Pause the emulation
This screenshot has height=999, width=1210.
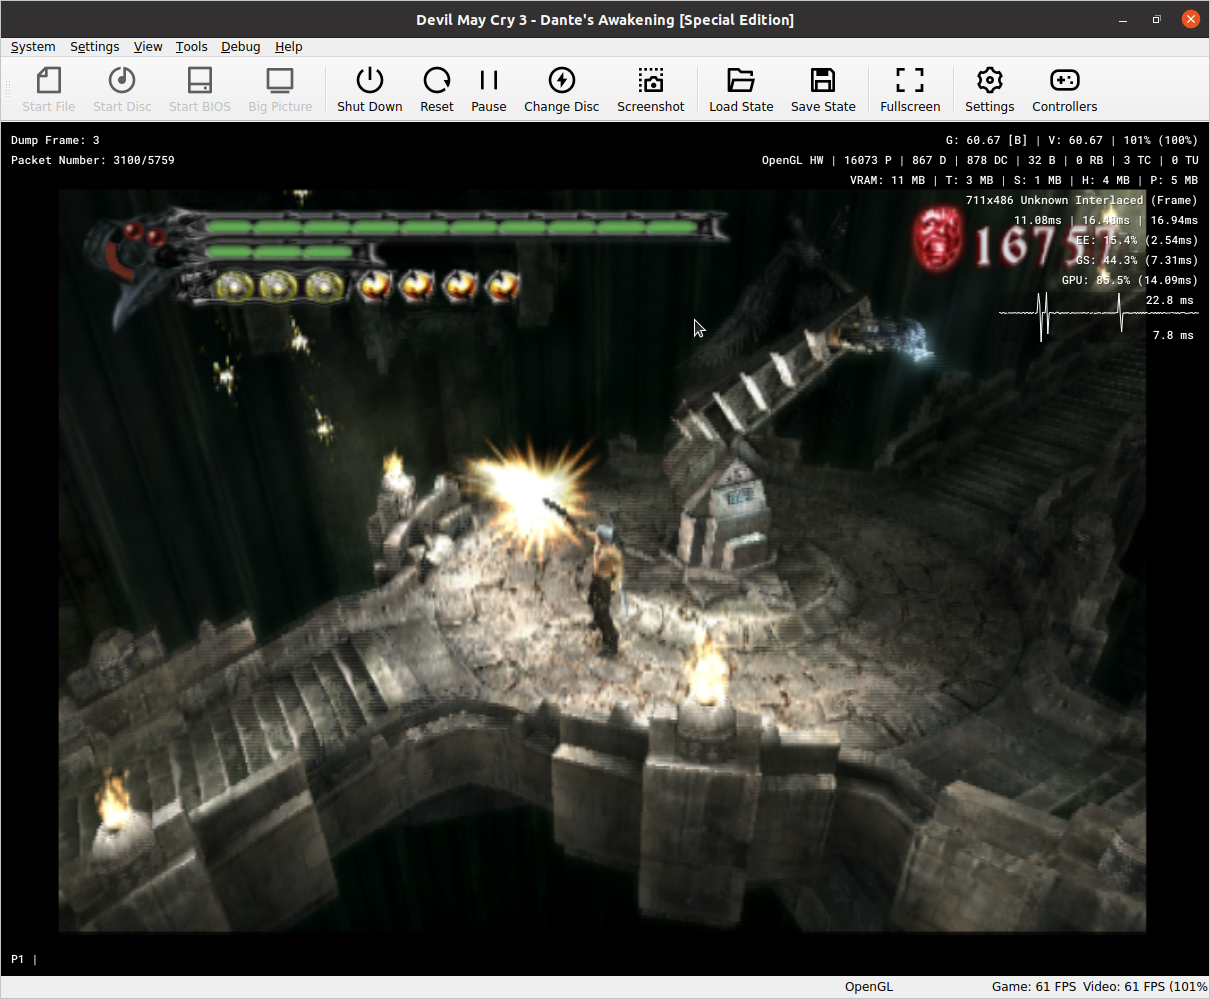tap(489, 90)
